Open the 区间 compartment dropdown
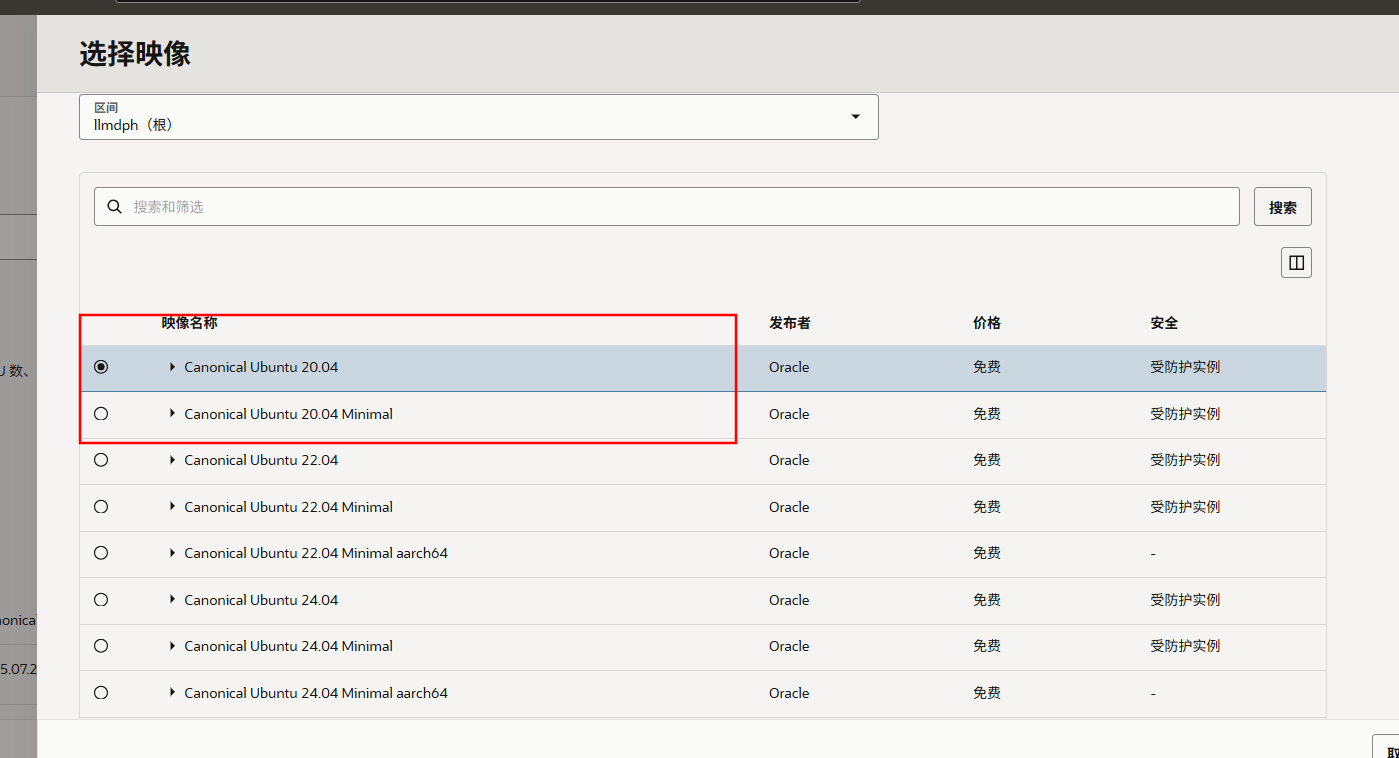Viewport: 1399px width, 758px height. tap(479, 117)
